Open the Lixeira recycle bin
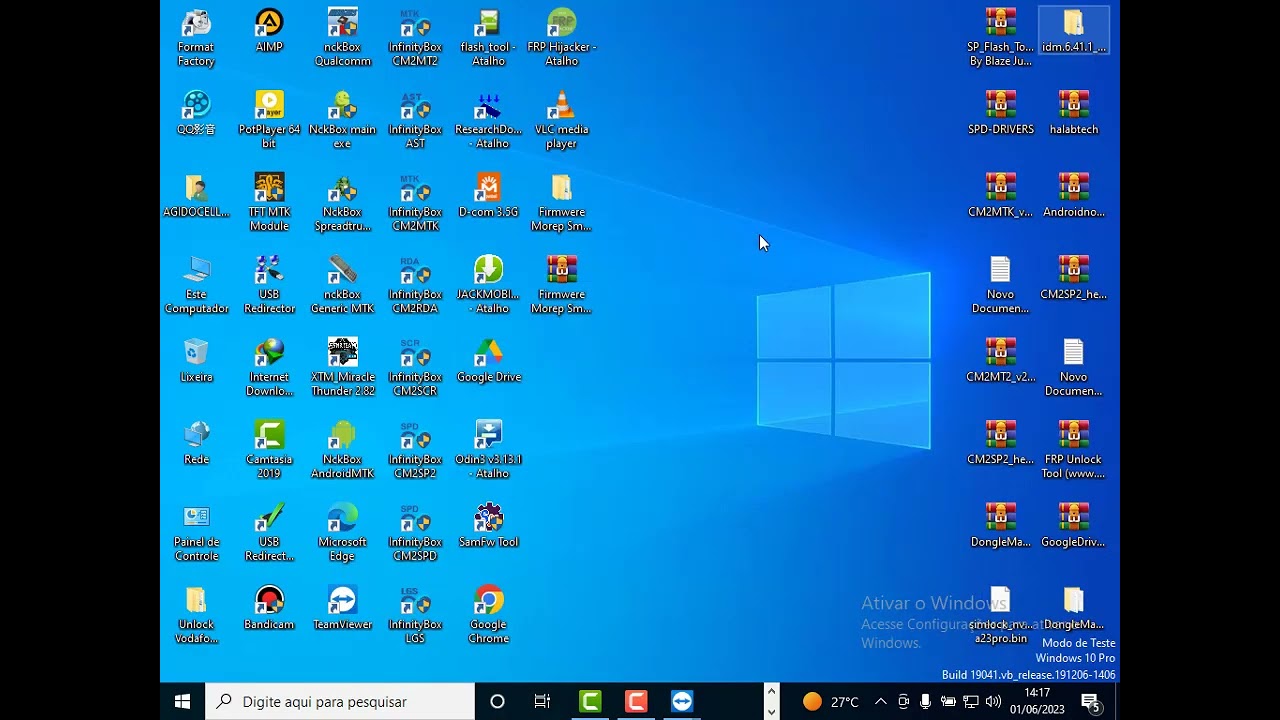Viewport: 1280px width, 720px height. pos(196,361)
